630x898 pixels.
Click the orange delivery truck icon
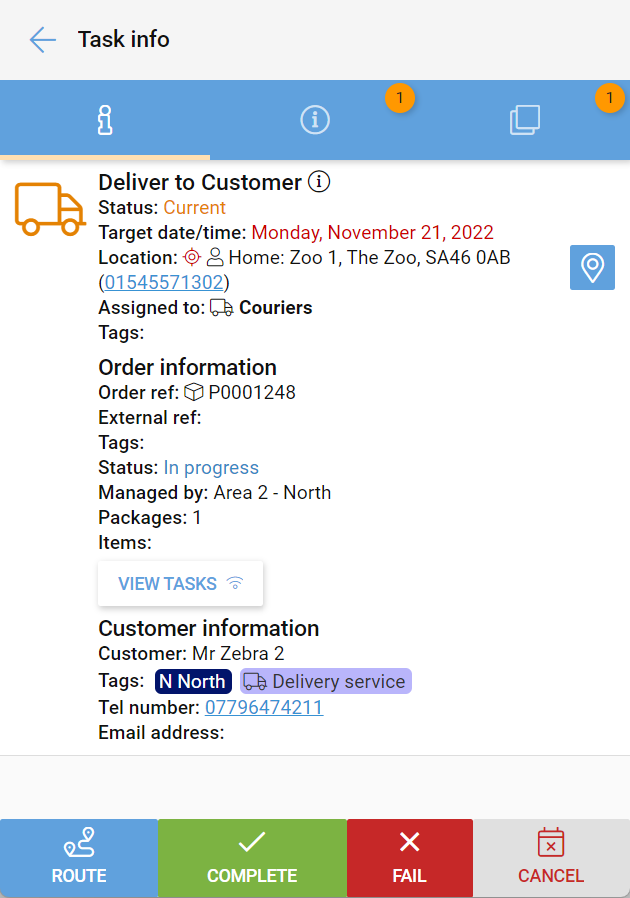(50, 209)
